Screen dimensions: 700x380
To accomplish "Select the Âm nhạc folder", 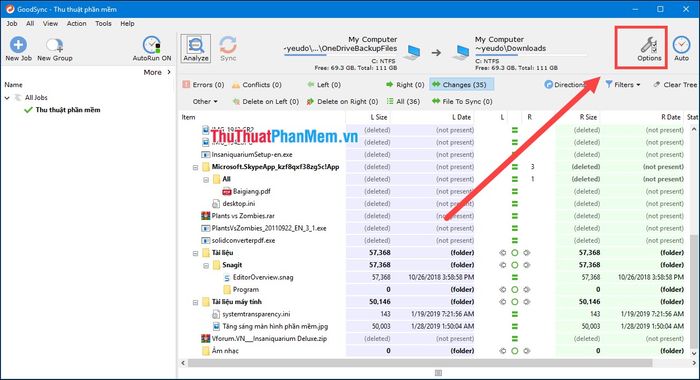I will (x=225, y=351).
